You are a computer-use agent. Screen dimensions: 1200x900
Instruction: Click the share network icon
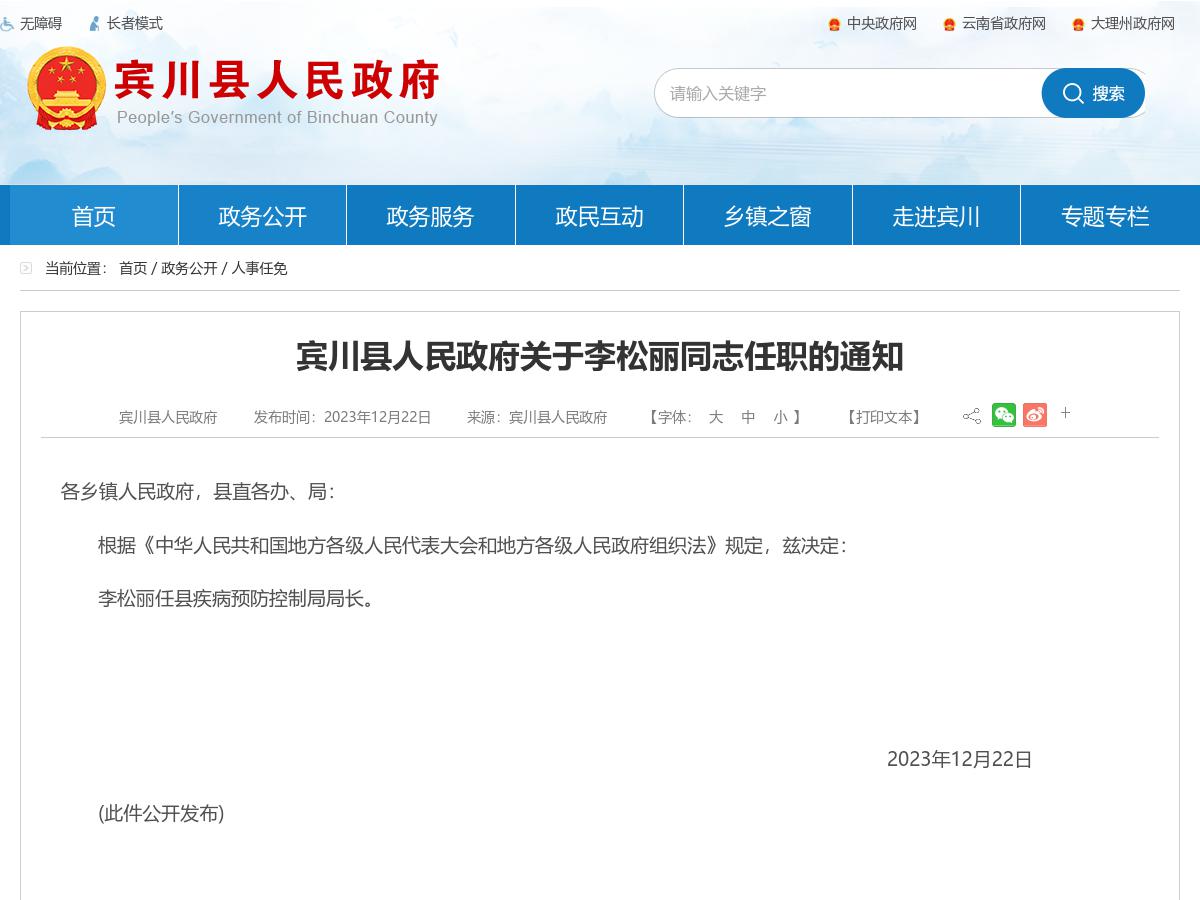(971, 414)
